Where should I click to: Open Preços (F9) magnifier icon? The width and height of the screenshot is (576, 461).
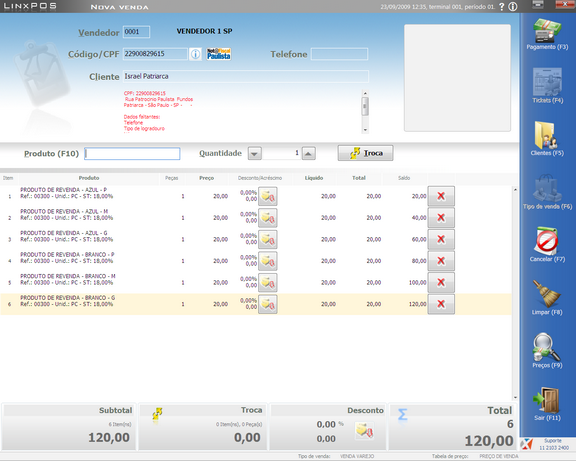(x=547, y=350)
